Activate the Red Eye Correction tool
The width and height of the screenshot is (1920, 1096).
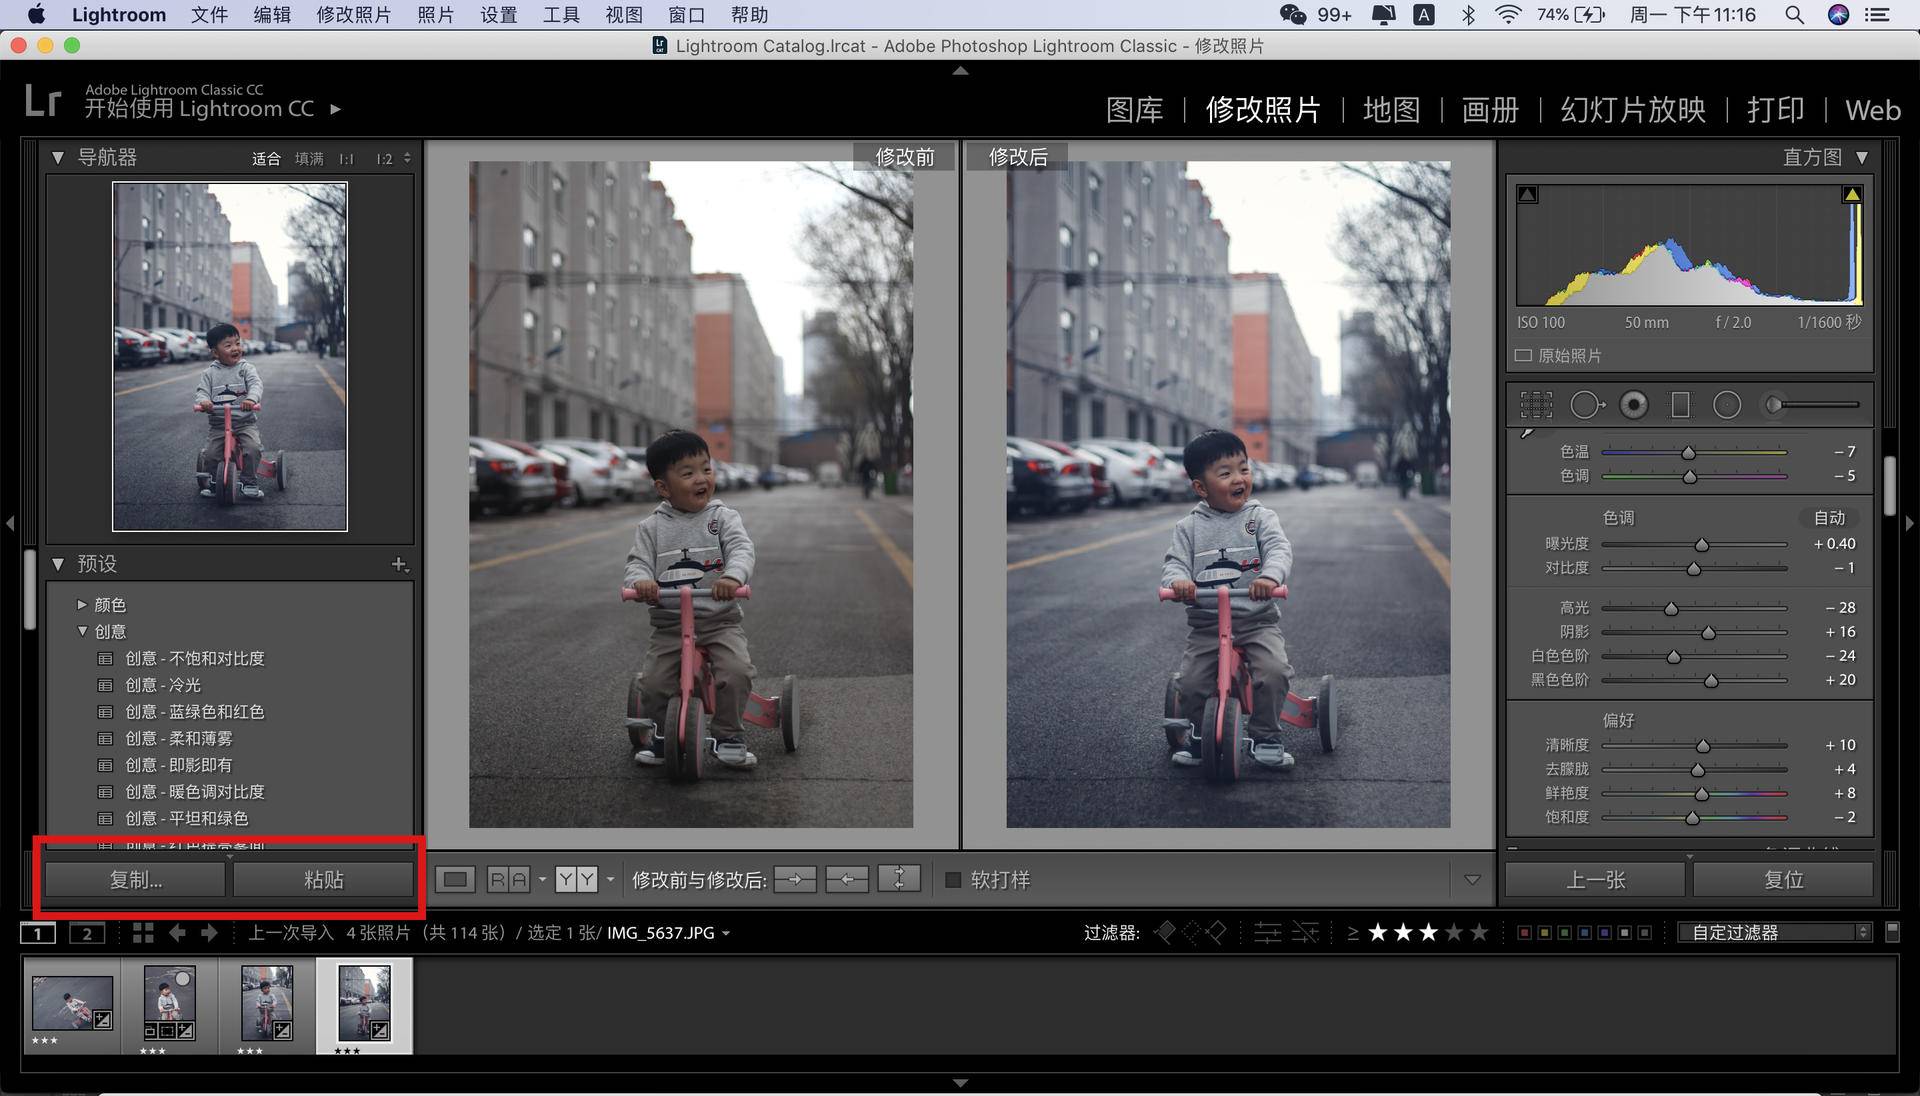(1634, 405)
